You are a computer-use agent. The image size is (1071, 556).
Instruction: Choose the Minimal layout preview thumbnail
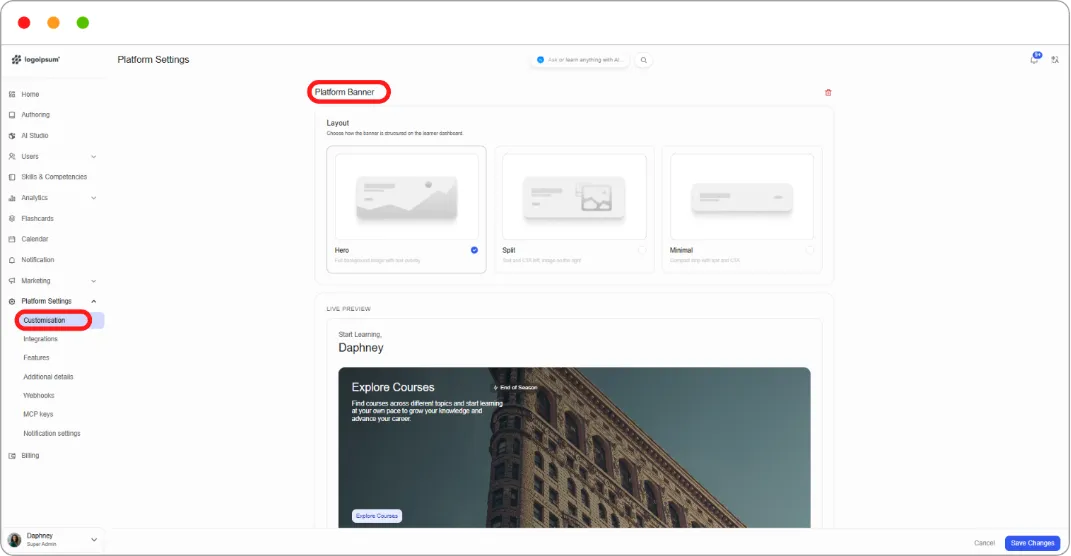742,197
